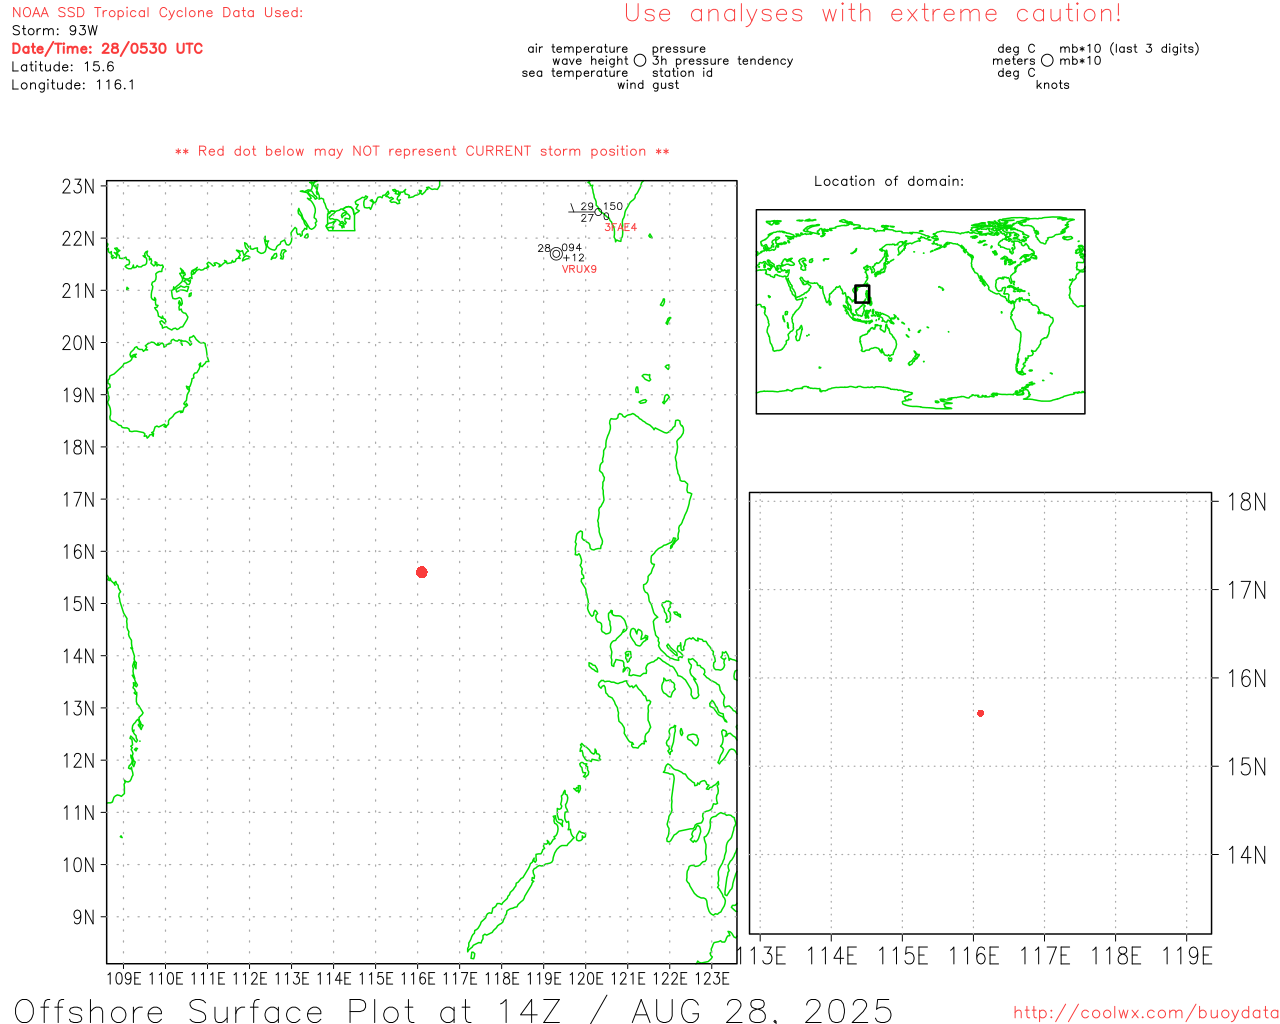
Task: Click the legend circle next to 'wave height'
Action: (x=640, y=61)
